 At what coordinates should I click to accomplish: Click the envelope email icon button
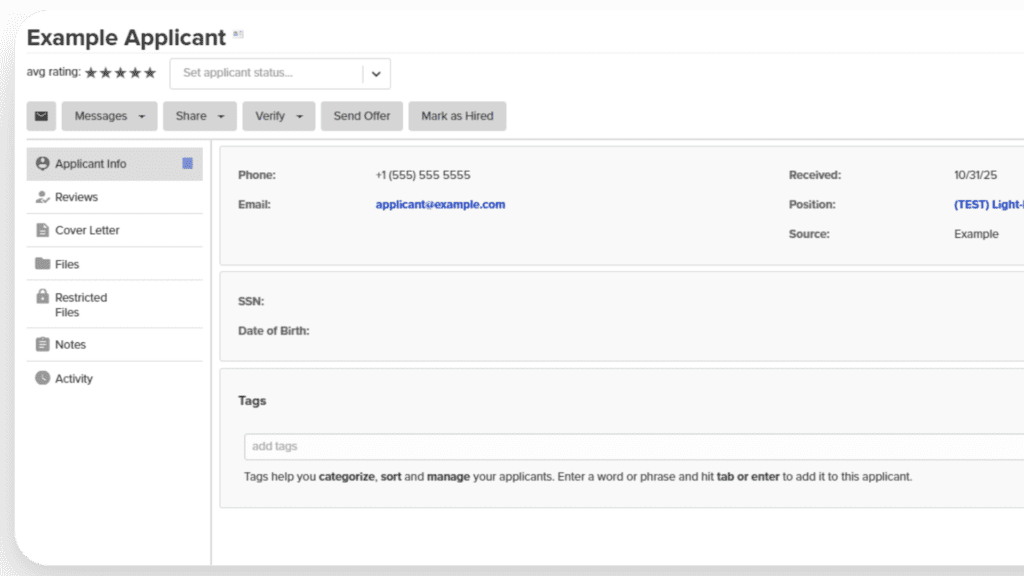tap(41, 116)
